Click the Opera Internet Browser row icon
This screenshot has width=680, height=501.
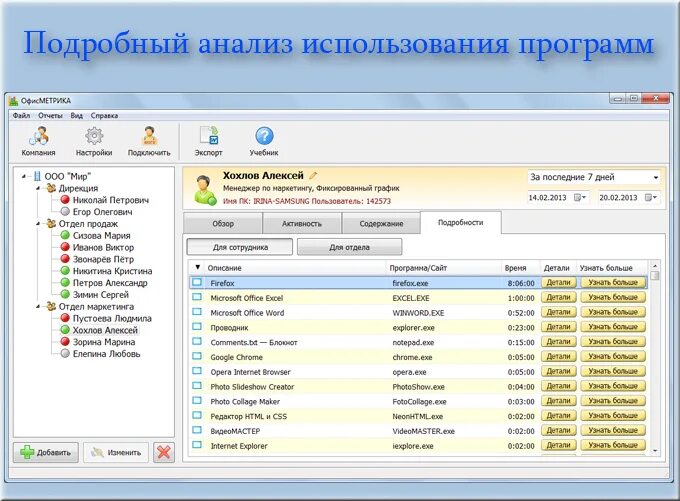point(197,371)
